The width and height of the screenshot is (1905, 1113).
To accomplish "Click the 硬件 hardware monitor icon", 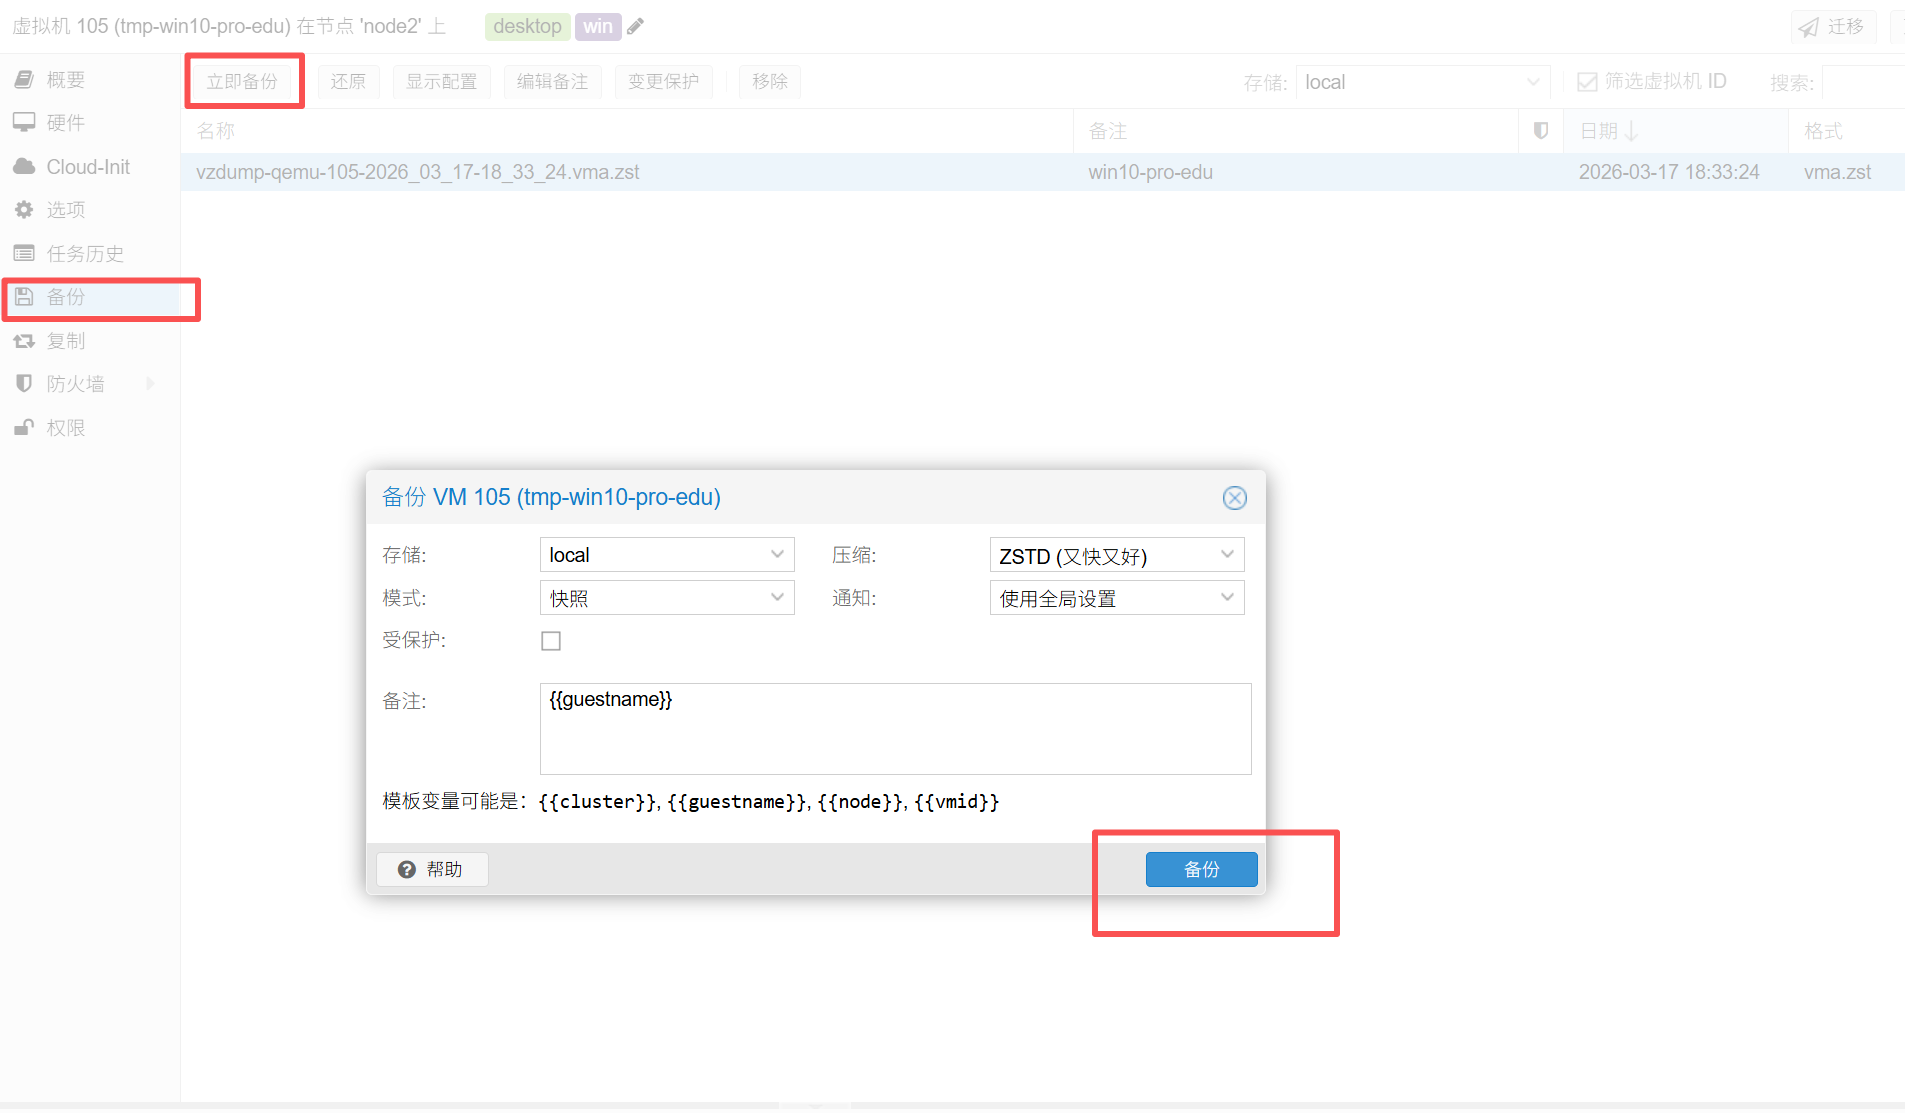I will pos(24,122).
